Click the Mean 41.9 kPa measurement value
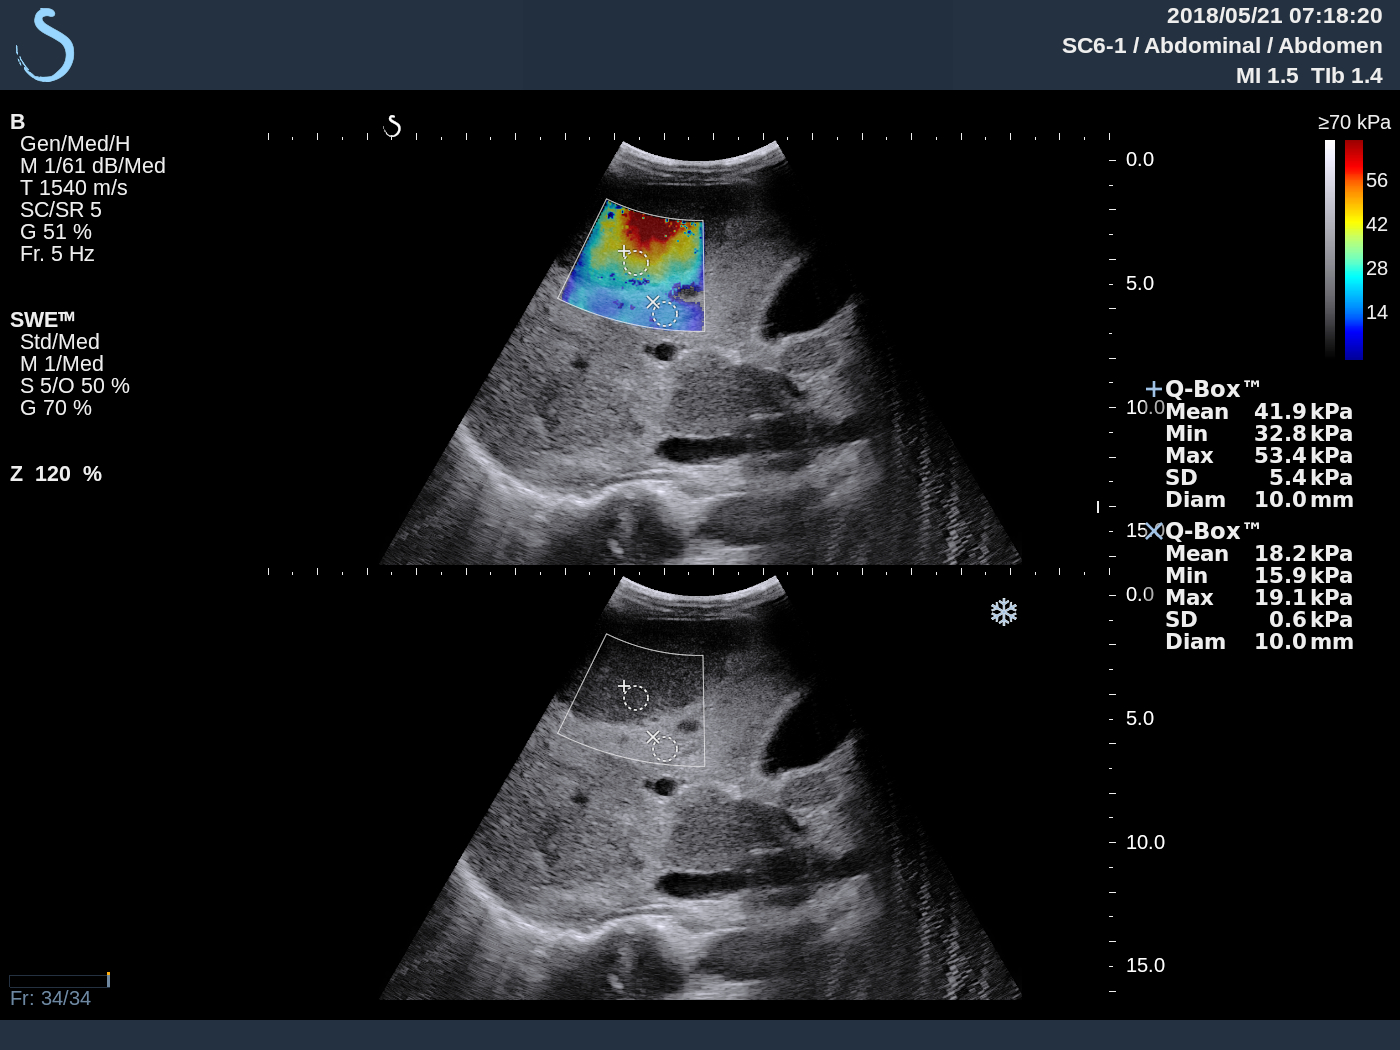Screen dimensions: 1400x1050 pos(1258,411)
